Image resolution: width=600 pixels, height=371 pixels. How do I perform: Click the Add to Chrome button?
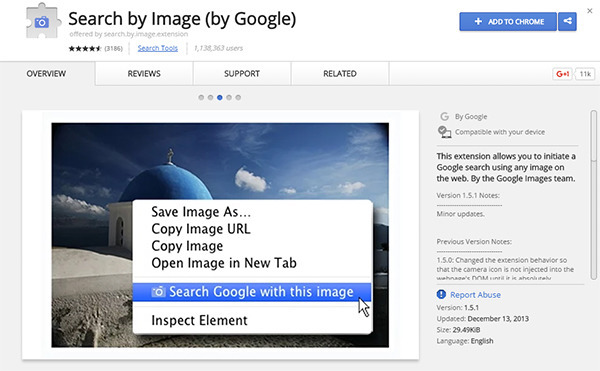click(x=508, y=21)
